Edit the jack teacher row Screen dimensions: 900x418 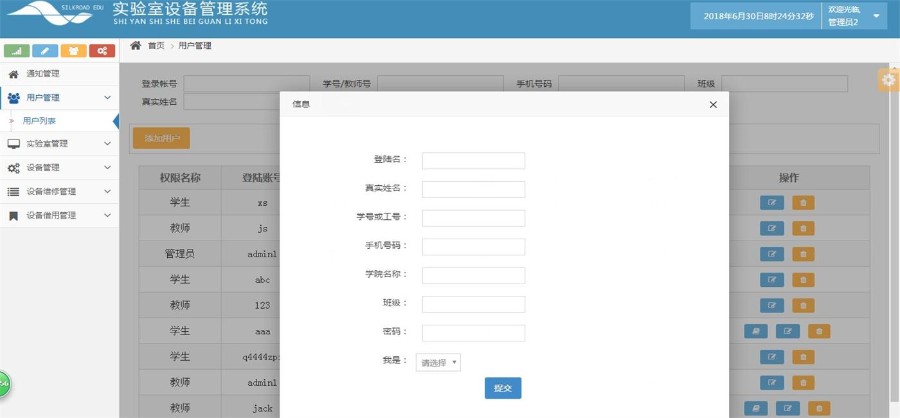pos(788,408)
